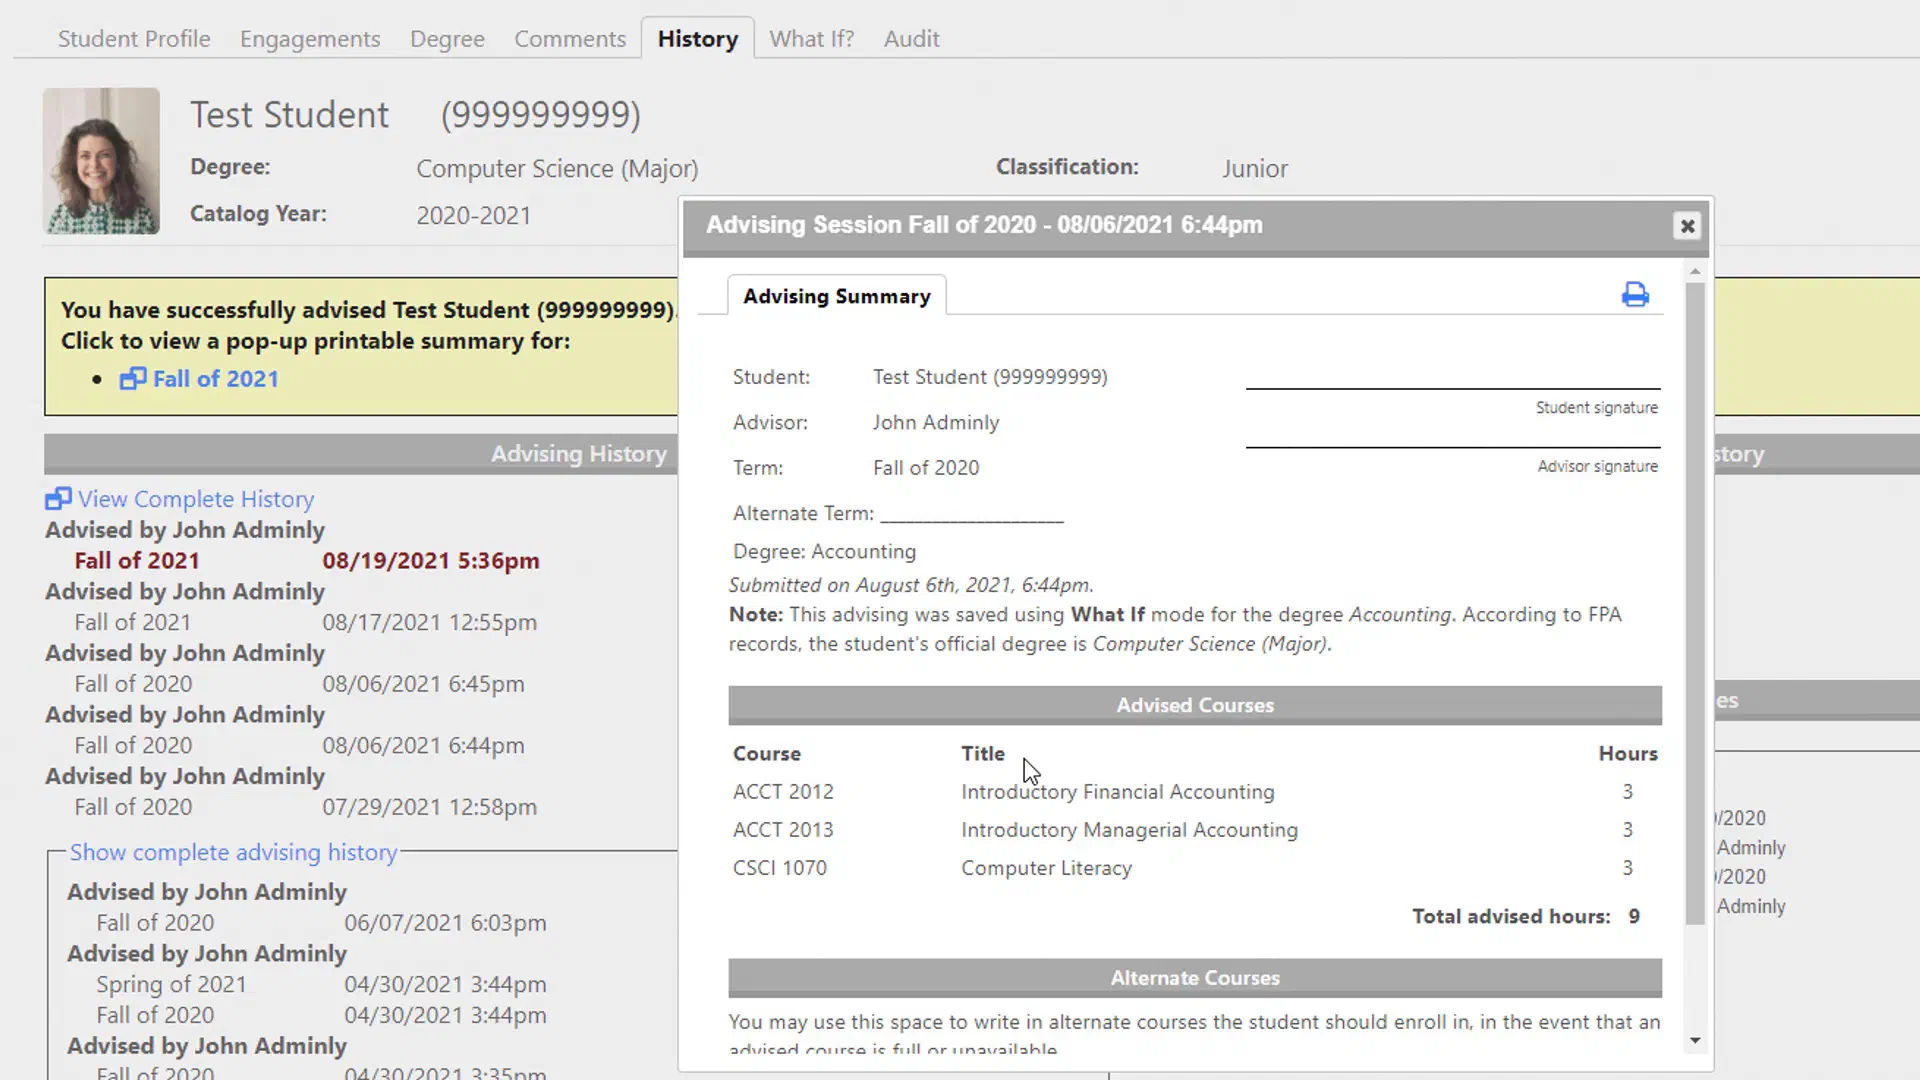The width and height of the screenshot is (1920, 1080).
Task: Click the 2020-2021 catalog year value
Action: 474,216
